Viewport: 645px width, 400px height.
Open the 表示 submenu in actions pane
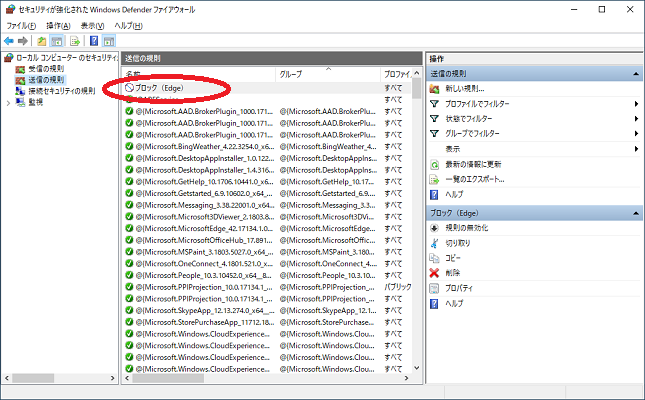[x=452, y=149]
